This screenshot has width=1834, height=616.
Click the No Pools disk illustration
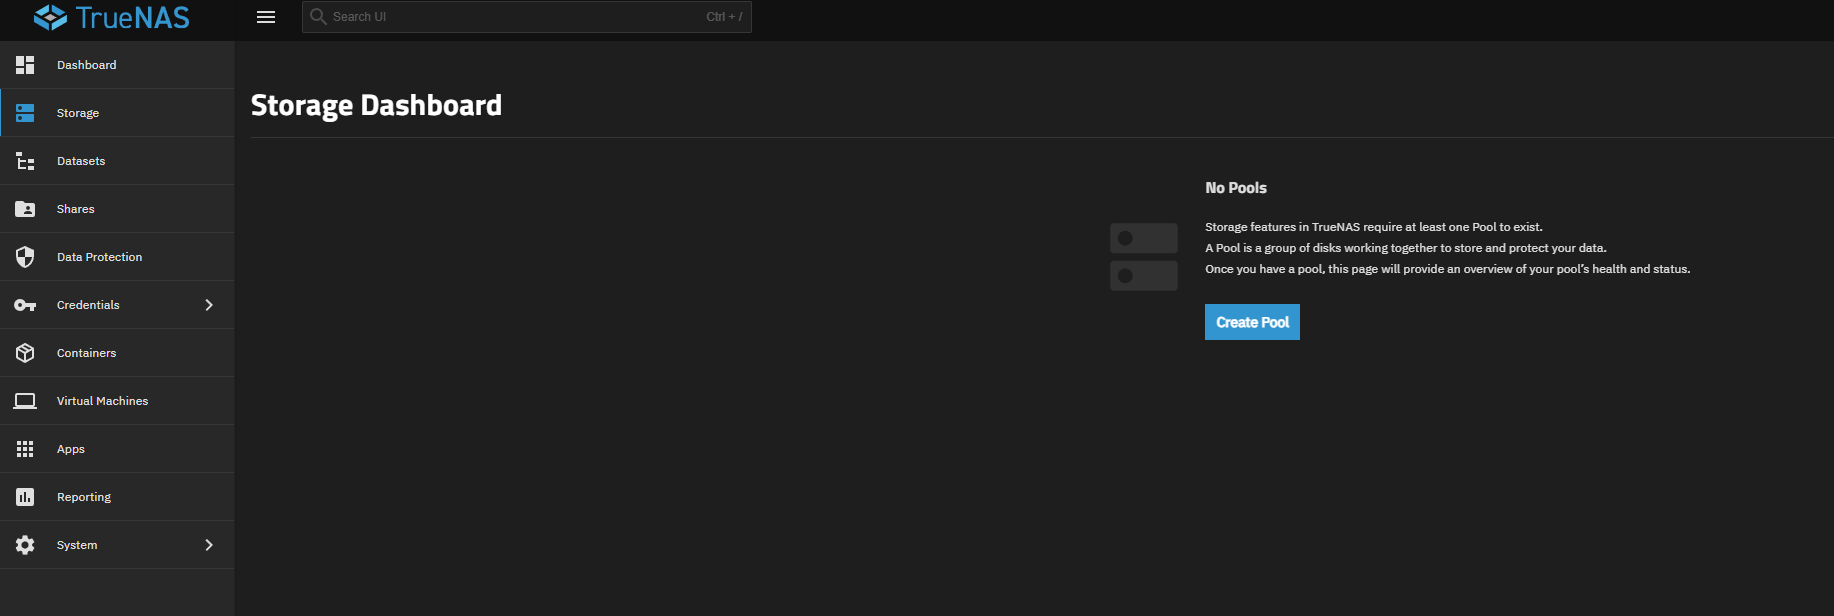pyautogui.click(x=1143, y=257)
